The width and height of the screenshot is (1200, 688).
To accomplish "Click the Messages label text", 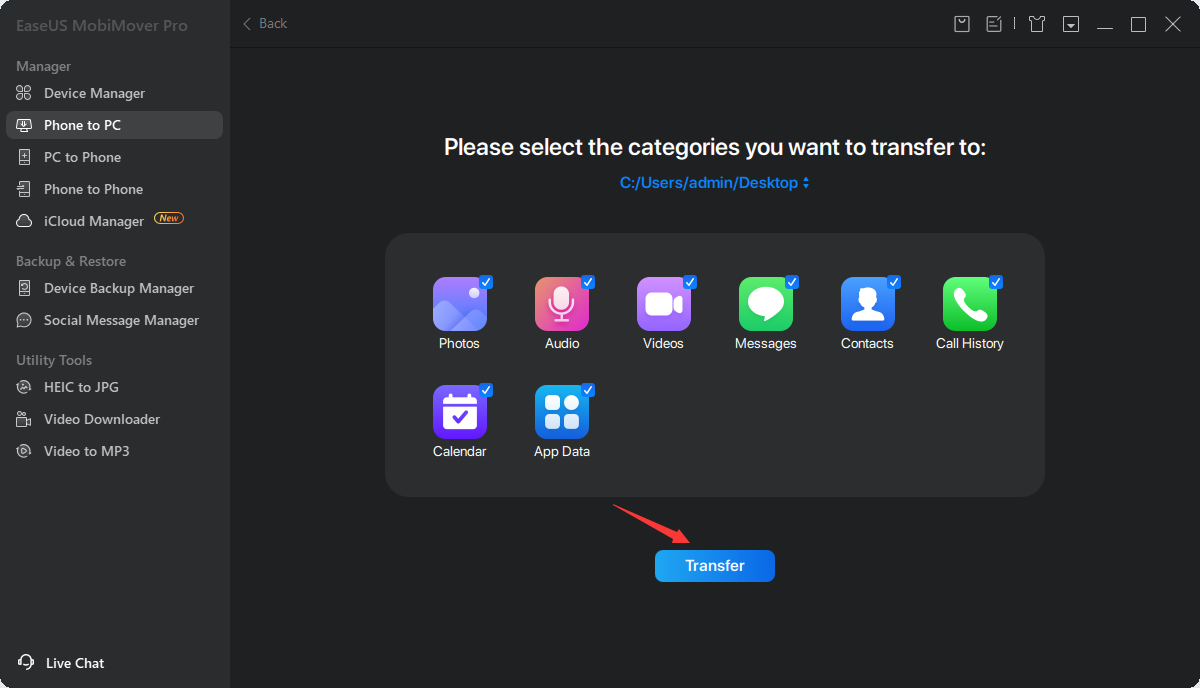I will pos(766,343).
